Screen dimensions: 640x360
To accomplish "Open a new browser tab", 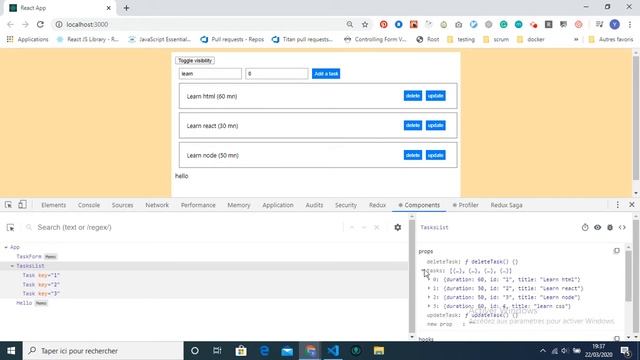I will pyautogui.click(x=127, y=8).
